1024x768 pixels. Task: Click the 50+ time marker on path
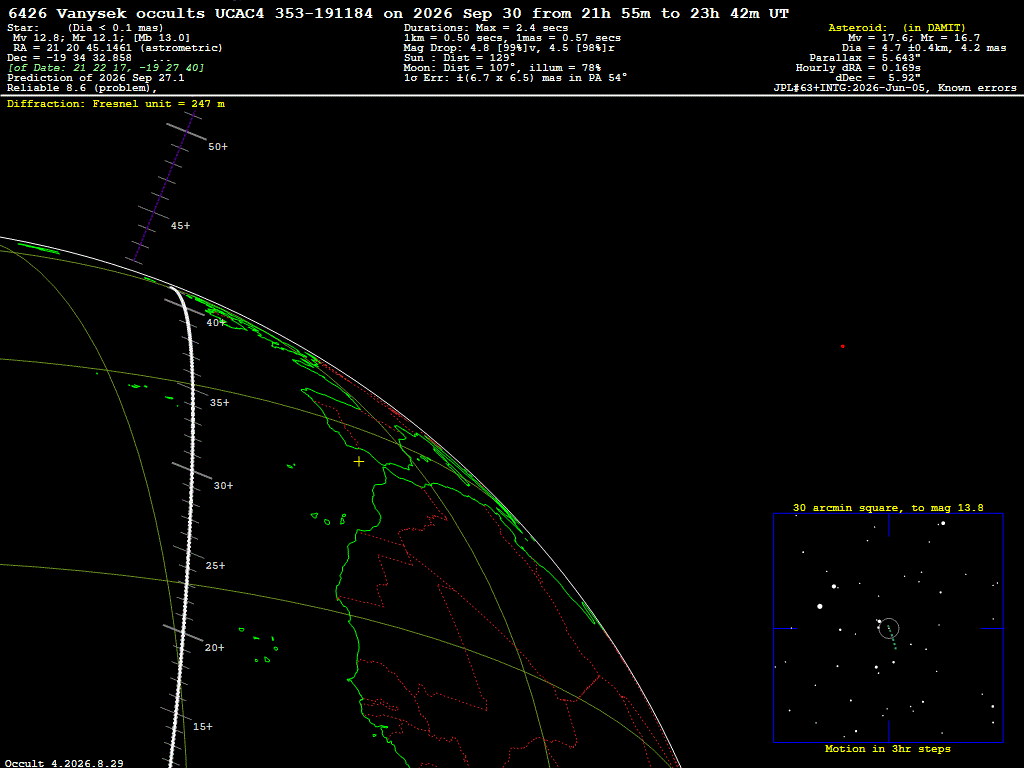pyautogui.click(x=218, y=147)
